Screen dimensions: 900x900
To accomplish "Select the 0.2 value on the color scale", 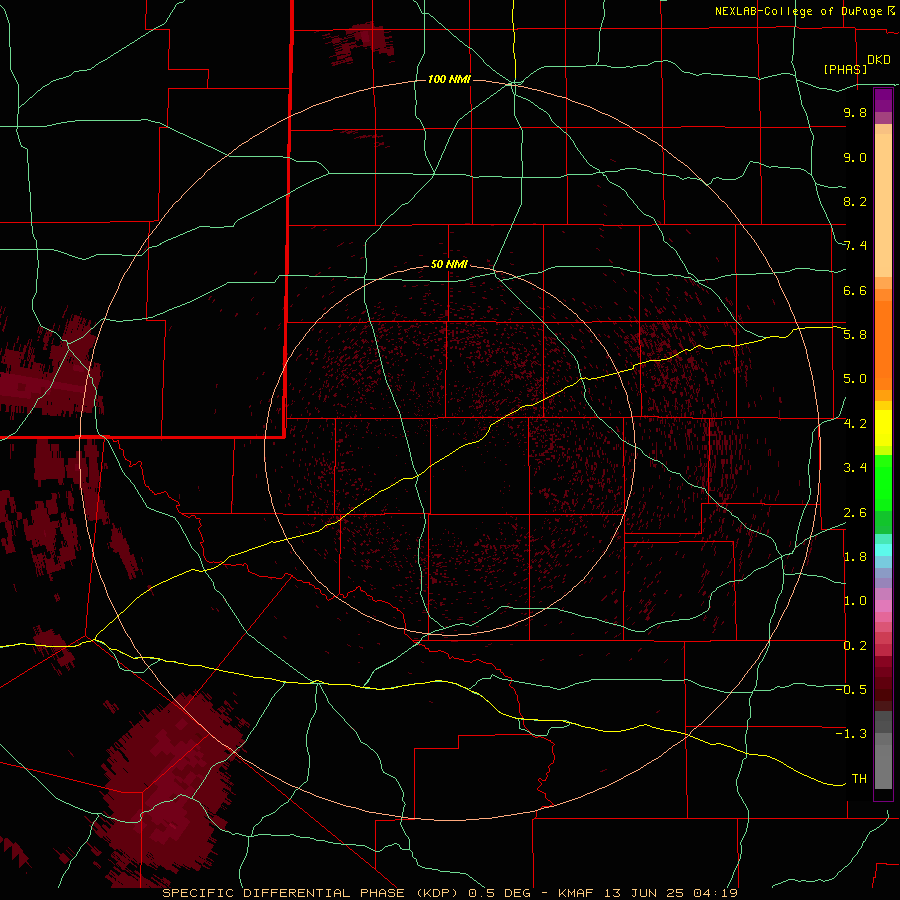I will pyautogui.click(x=855, y=646).
